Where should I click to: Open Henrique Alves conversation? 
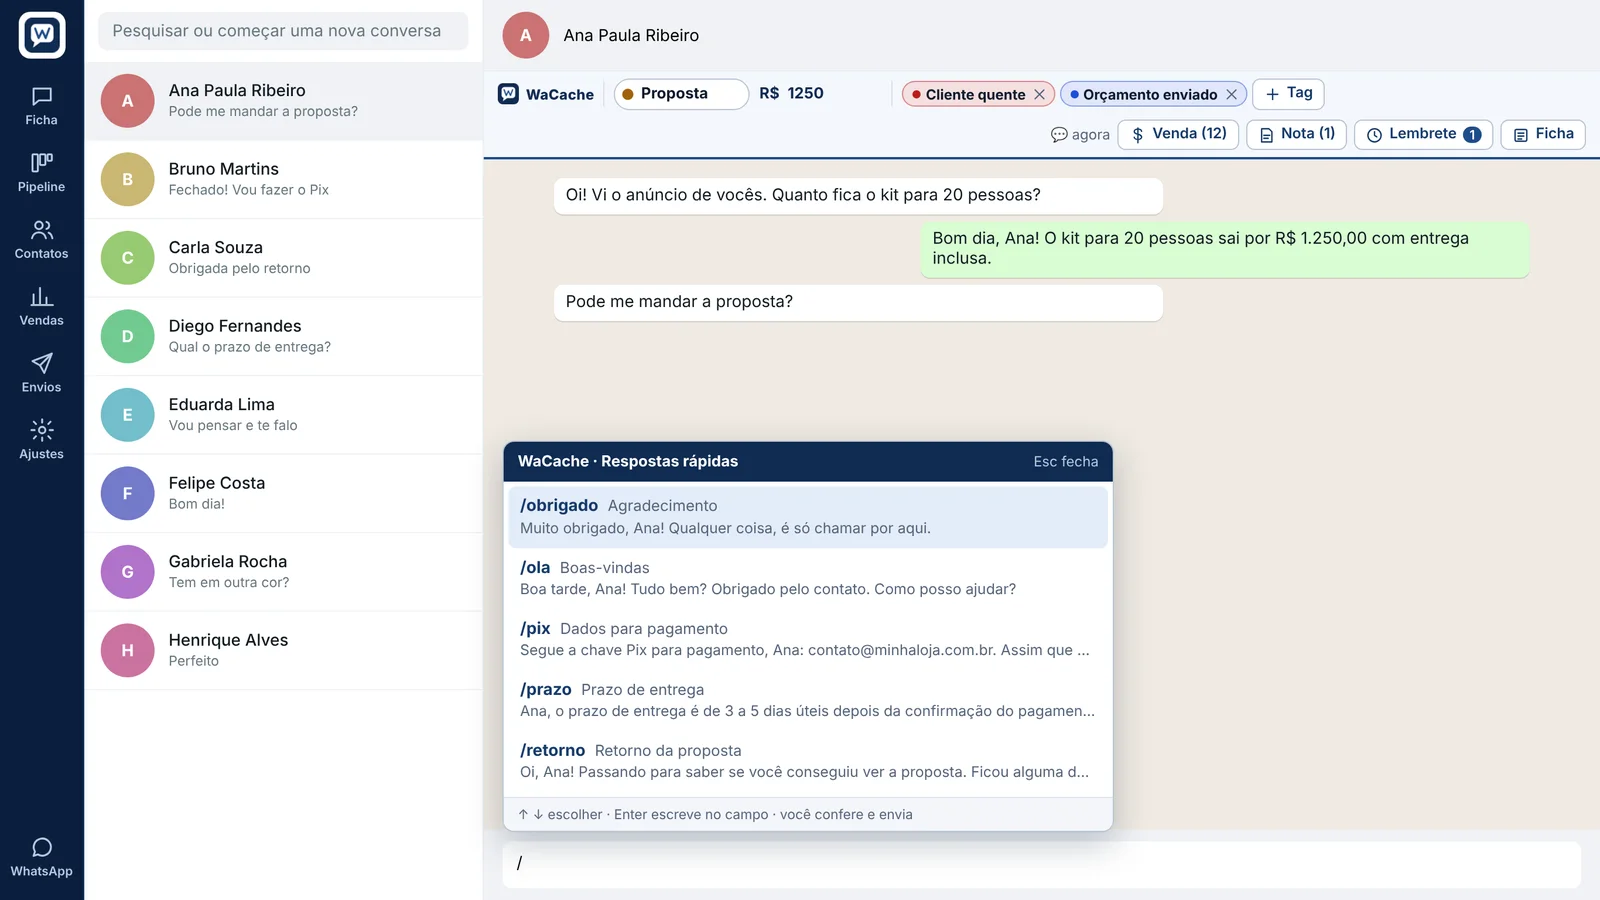(284, 650)
